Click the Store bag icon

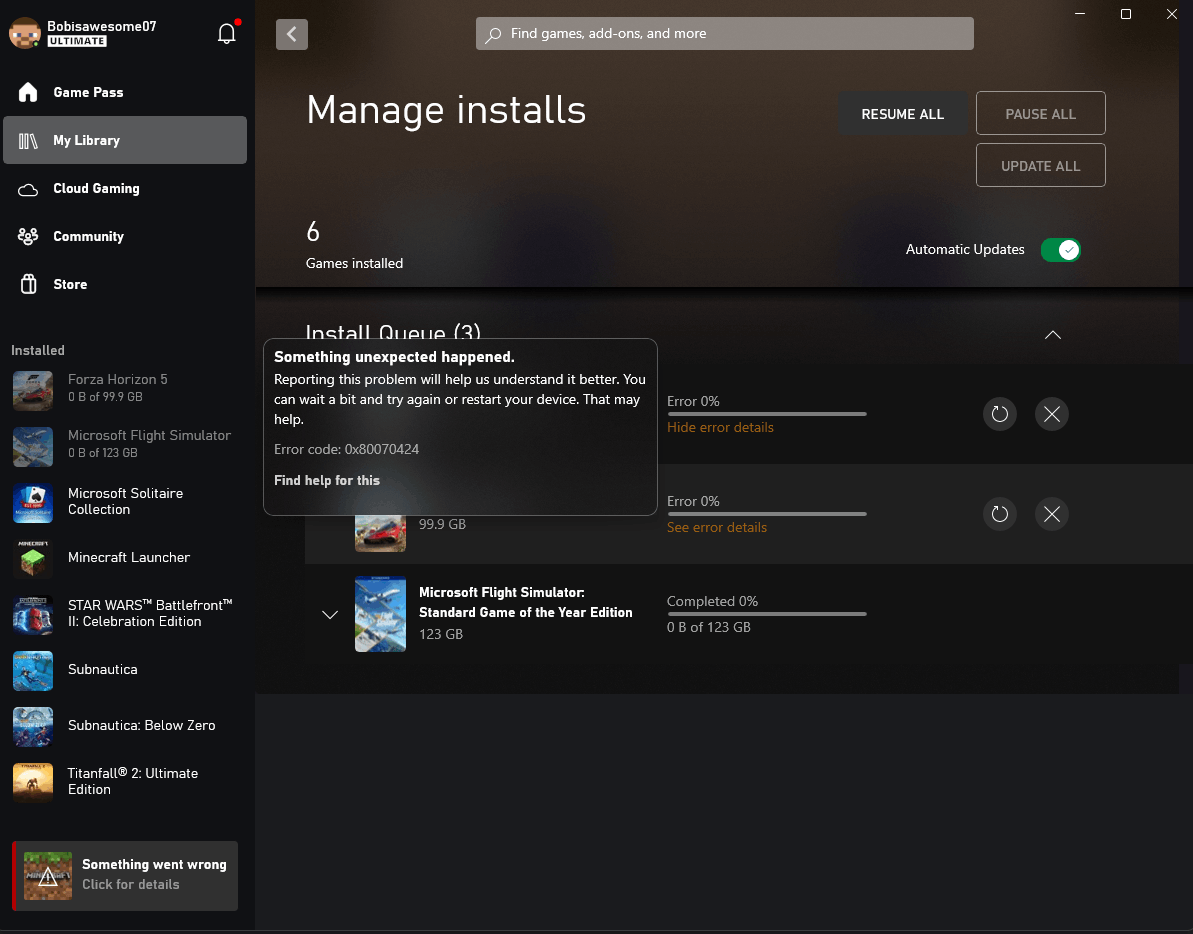[28, 284]
